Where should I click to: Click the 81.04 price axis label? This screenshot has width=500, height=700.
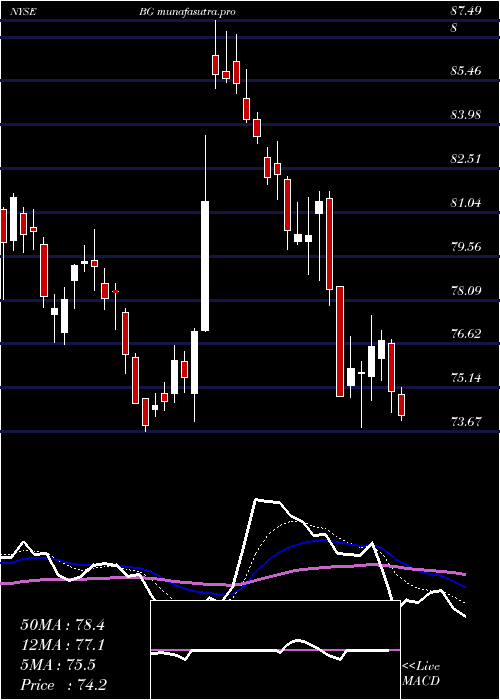tap(467, 203)
